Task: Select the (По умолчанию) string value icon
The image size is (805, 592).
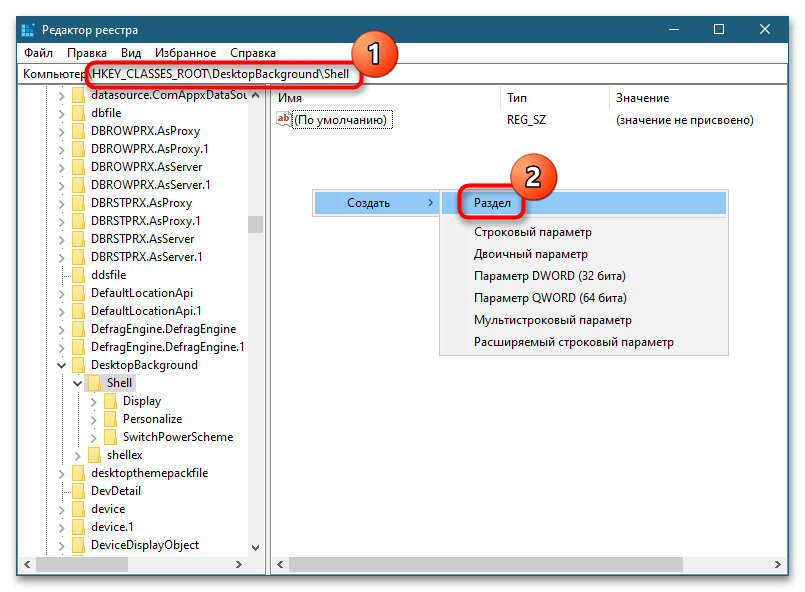Action: click(283, 120)
